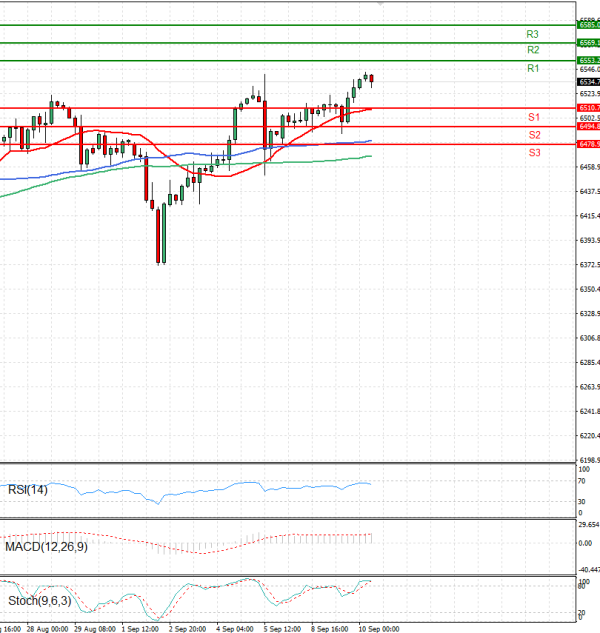Click the green 6585.0 price tag

point(589,25)
